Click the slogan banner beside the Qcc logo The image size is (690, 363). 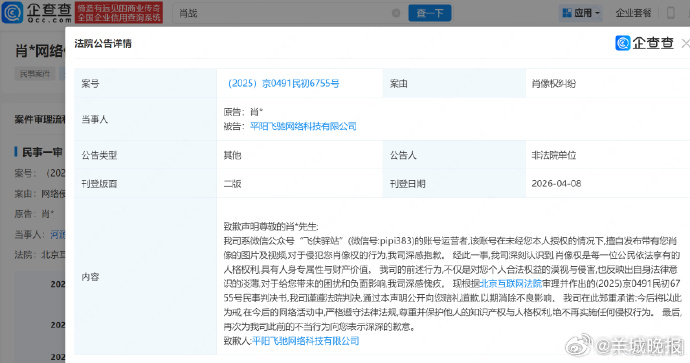(x=119, y=12)
